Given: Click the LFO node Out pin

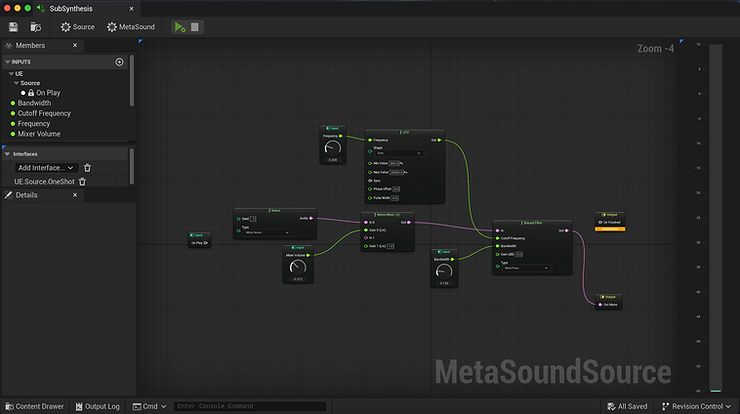Looking at the screenshot, I should click(x=439, y=140).
